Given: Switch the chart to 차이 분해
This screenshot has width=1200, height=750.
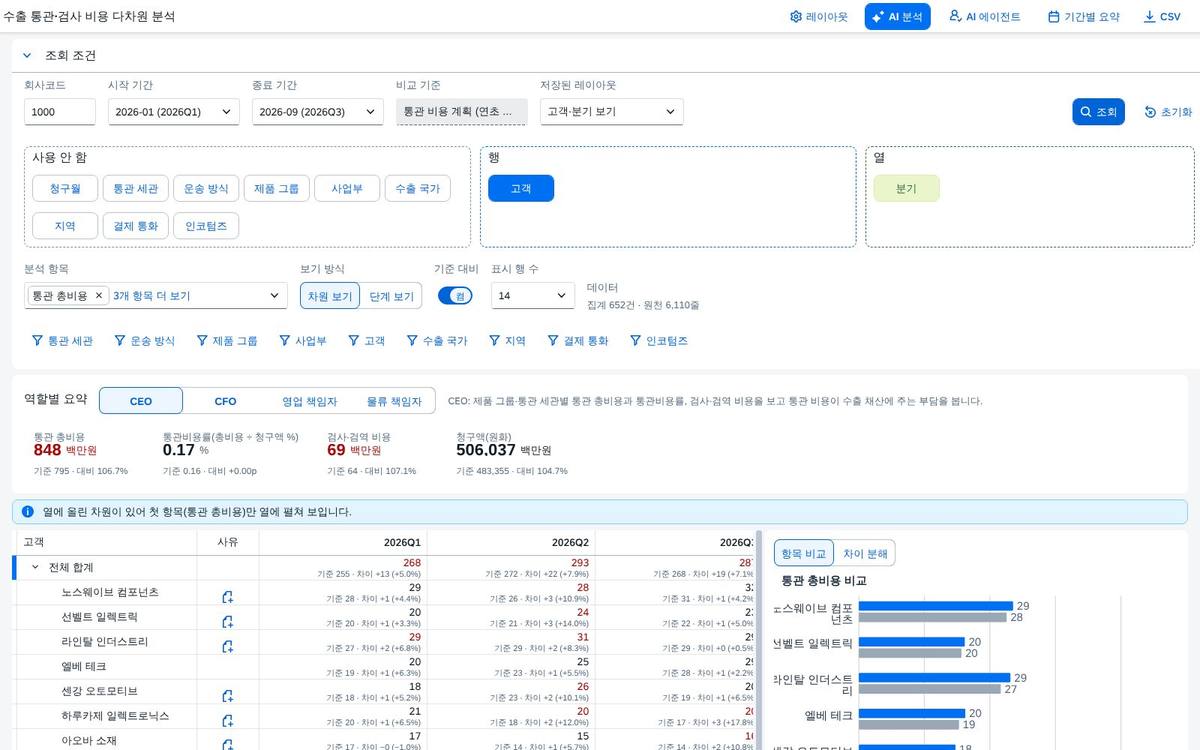Looking at the screenshot, I should (x=864, y=553).
